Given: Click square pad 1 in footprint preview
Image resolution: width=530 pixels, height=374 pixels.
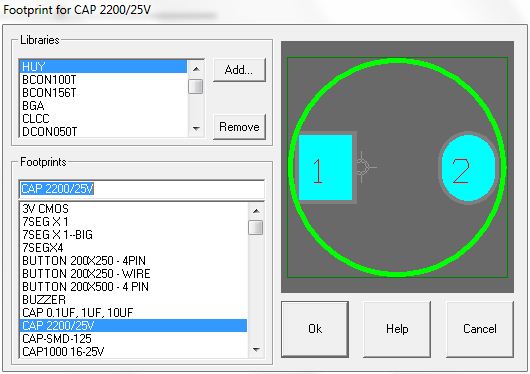Looking at the screenshot, I should (326, 167).
